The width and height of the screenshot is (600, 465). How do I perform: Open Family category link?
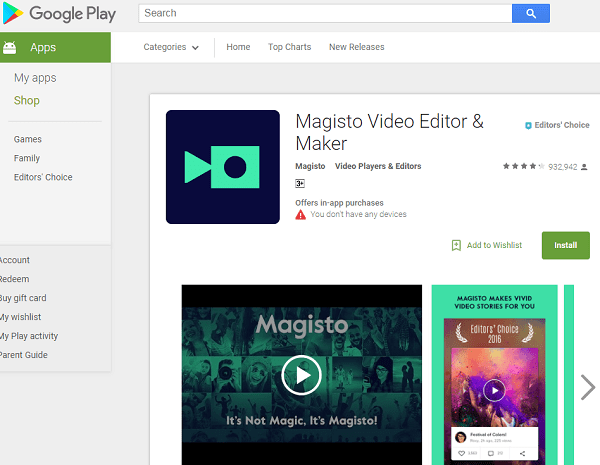(x=27, y=158)
